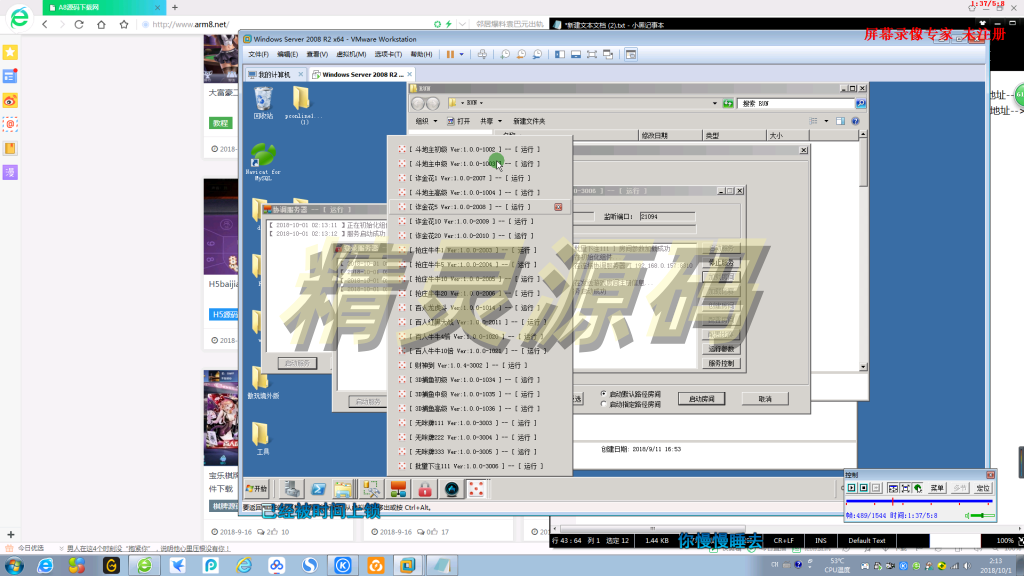This screenshot has width=1024, height=576.
Task: Toggle VMware library sidebar view icon
Action: 560,55
